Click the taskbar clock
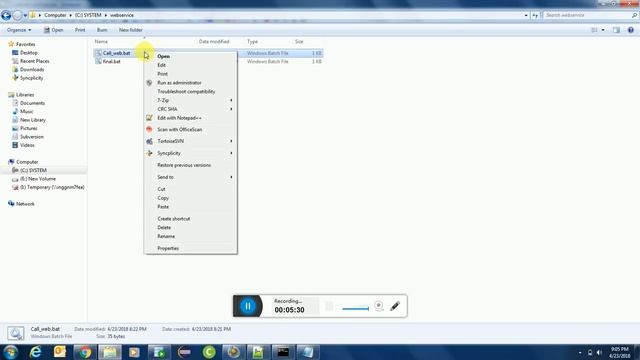Screen dimensions: 640x360 point(619,352)
